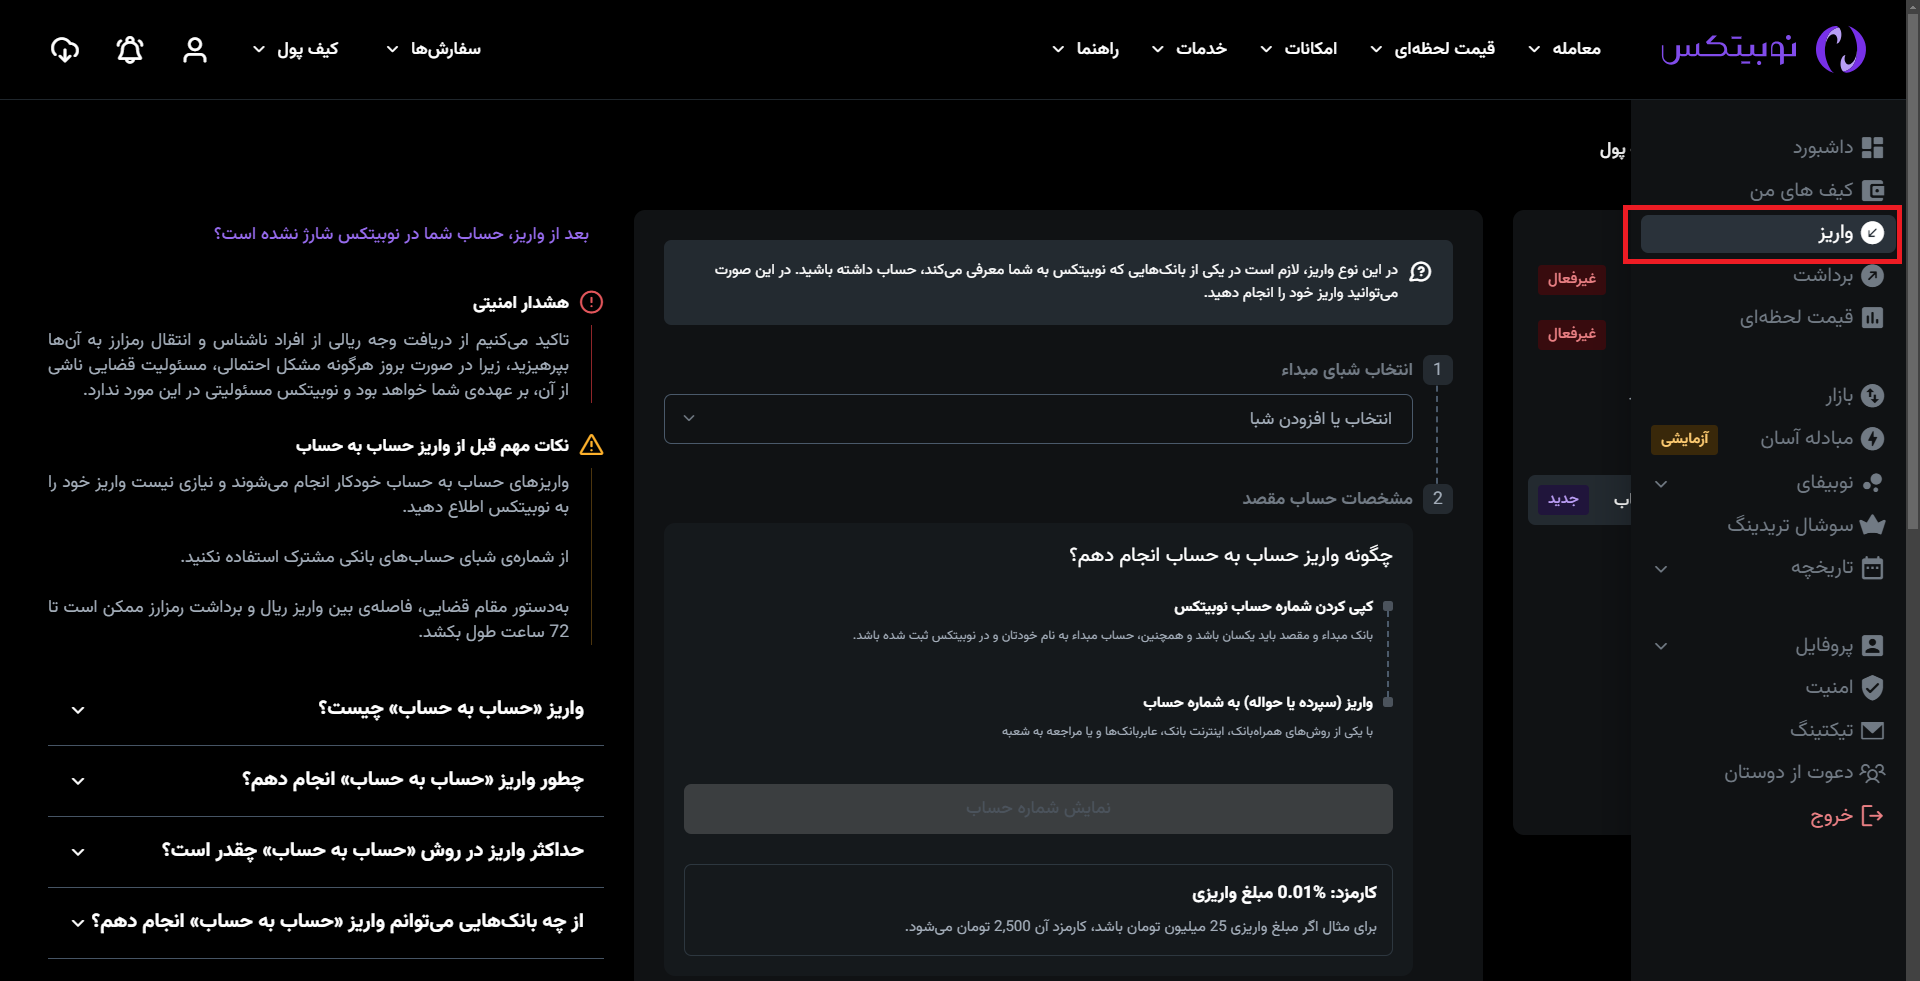Open the معامله top menu
This screenshot has height=981, width=1920.
click(x=1565, y=48)
